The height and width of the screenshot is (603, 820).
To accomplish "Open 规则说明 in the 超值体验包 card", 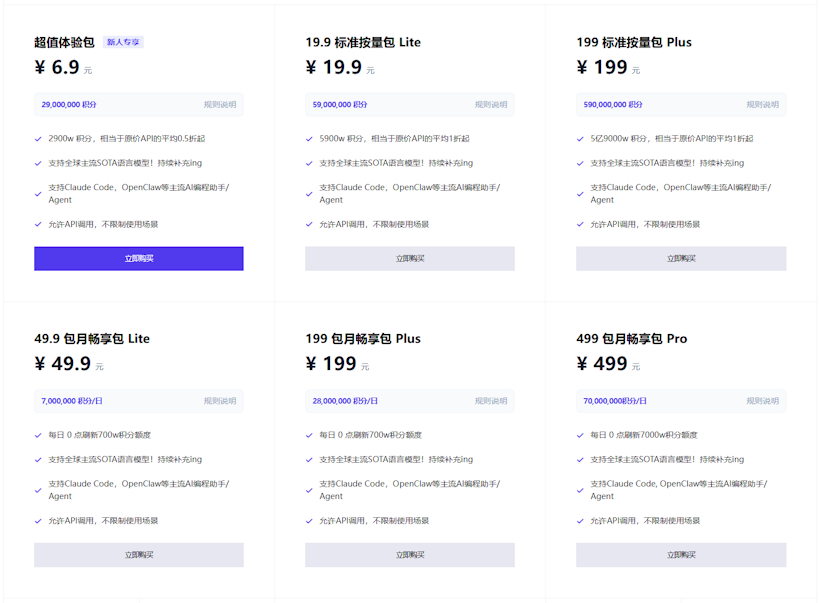I will pyautogui.click(x=220, y=105).
